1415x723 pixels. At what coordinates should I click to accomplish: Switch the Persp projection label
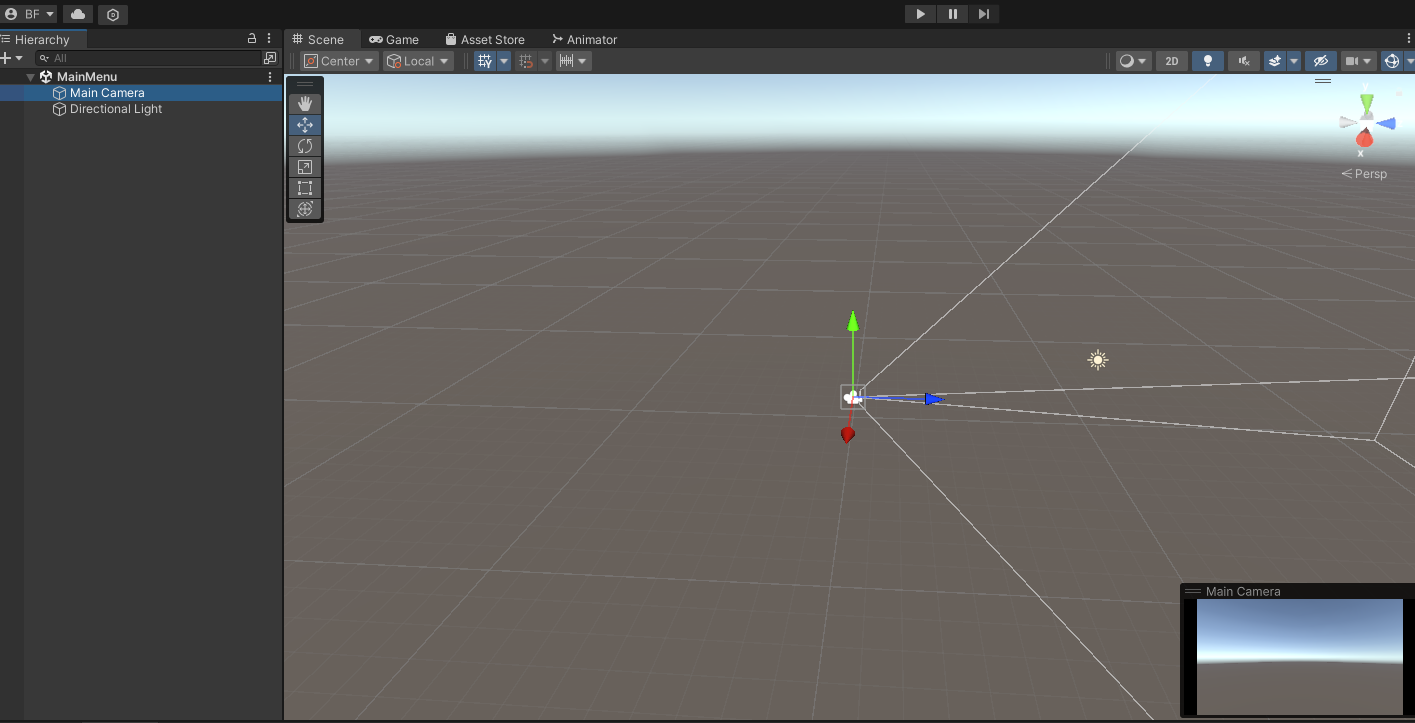coord(1365,174)
